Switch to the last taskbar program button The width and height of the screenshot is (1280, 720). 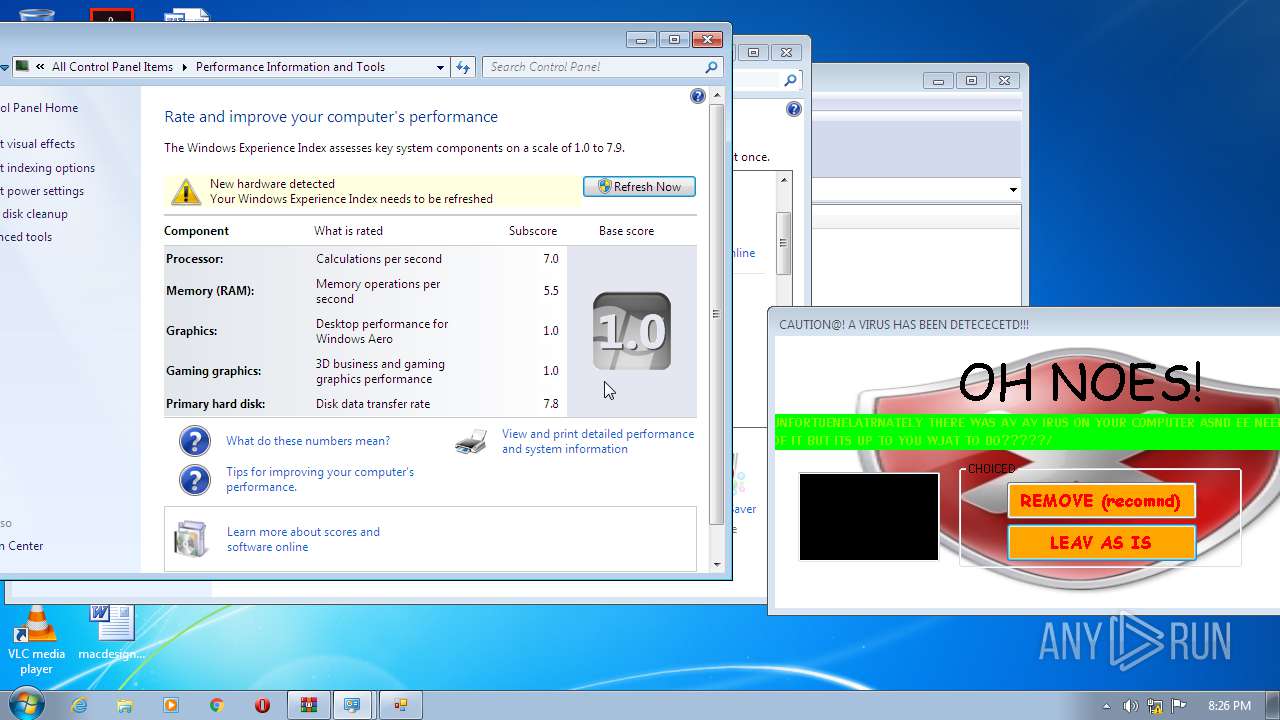tap(401, 705)
